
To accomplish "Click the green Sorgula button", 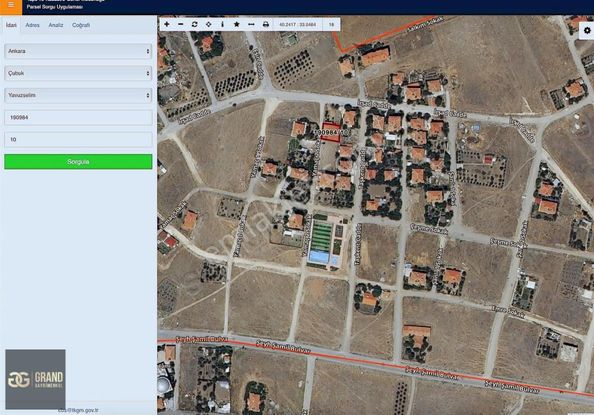I will [x=78, y=161].
